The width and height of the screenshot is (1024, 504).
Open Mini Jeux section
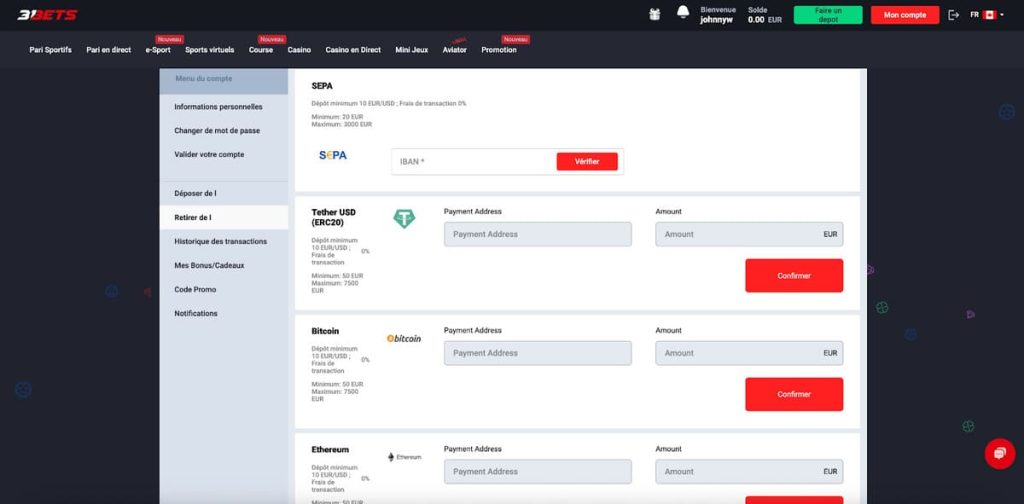412,50
